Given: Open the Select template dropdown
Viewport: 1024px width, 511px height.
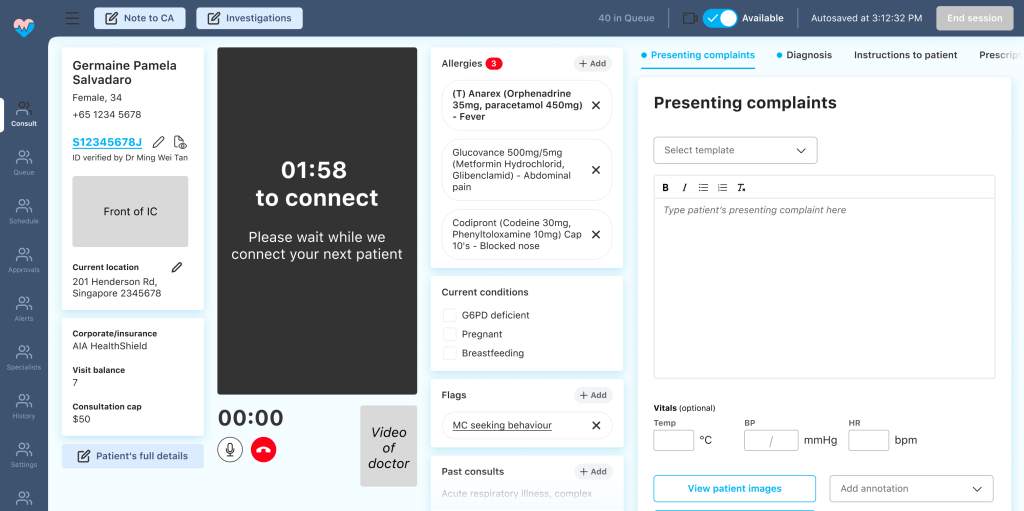Looking at the screenshot, I should [735, 150].
